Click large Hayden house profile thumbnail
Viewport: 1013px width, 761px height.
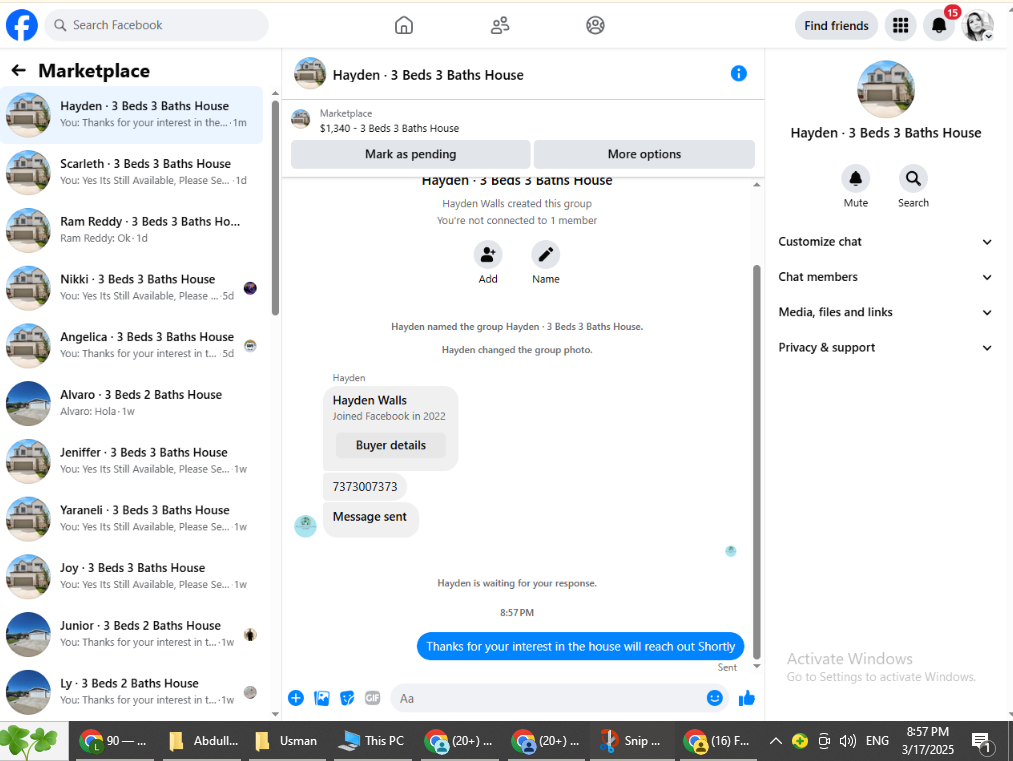coord(886,89)
